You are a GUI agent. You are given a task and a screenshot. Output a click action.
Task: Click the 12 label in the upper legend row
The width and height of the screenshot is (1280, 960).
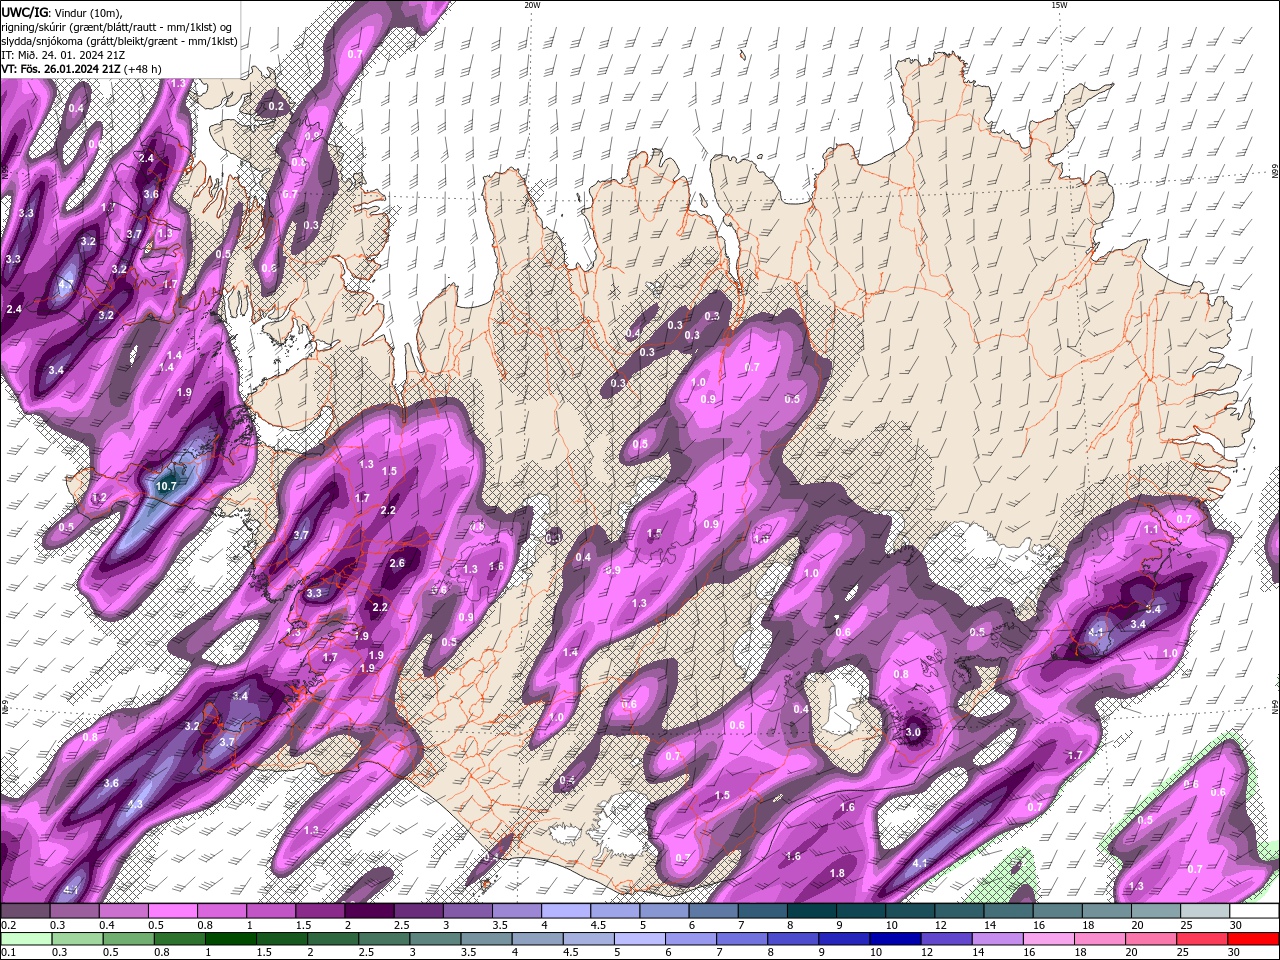click(940, 925)
